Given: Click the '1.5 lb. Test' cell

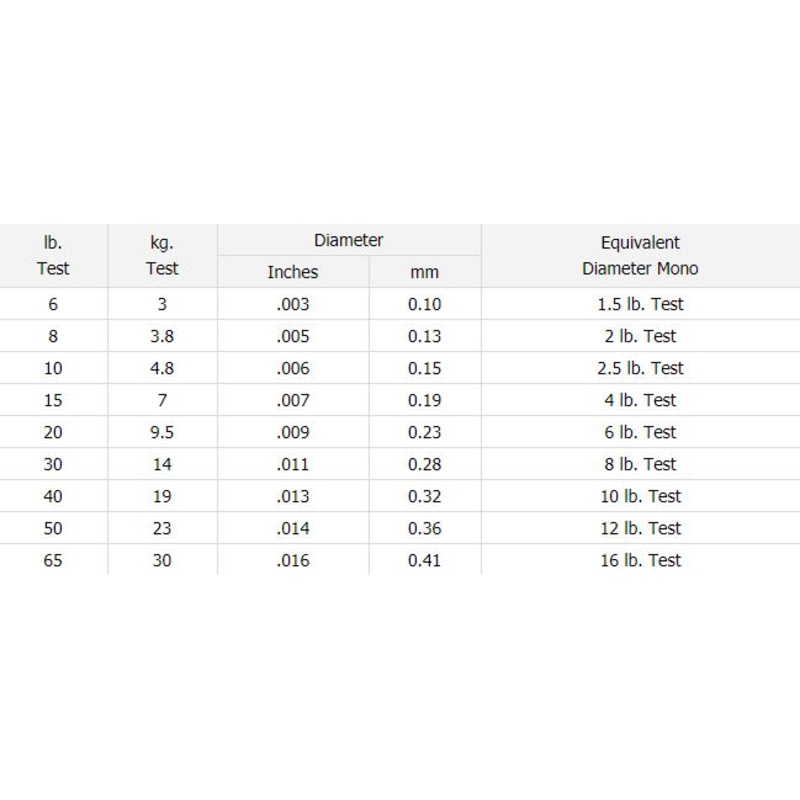Looking at the screenshot, I should pos(640,304).
